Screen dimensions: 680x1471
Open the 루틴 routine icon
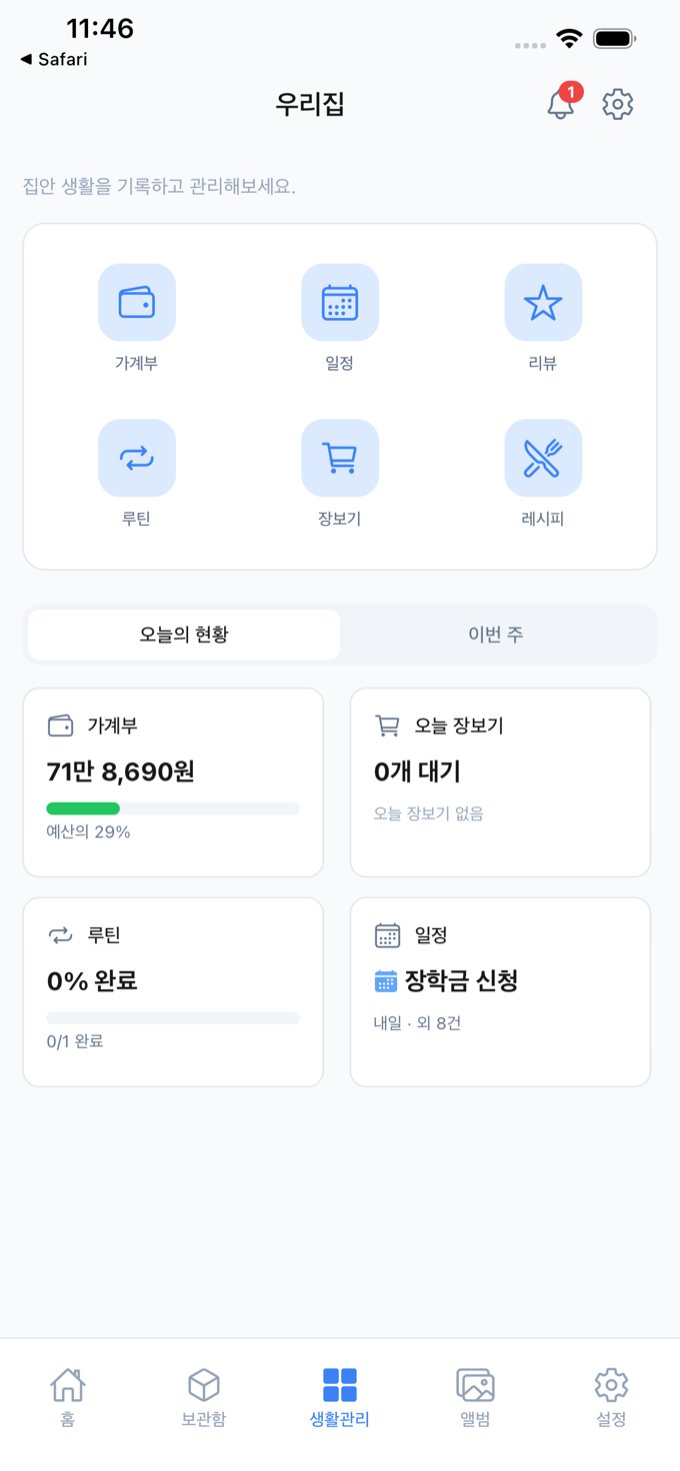[x=137, y=458]
